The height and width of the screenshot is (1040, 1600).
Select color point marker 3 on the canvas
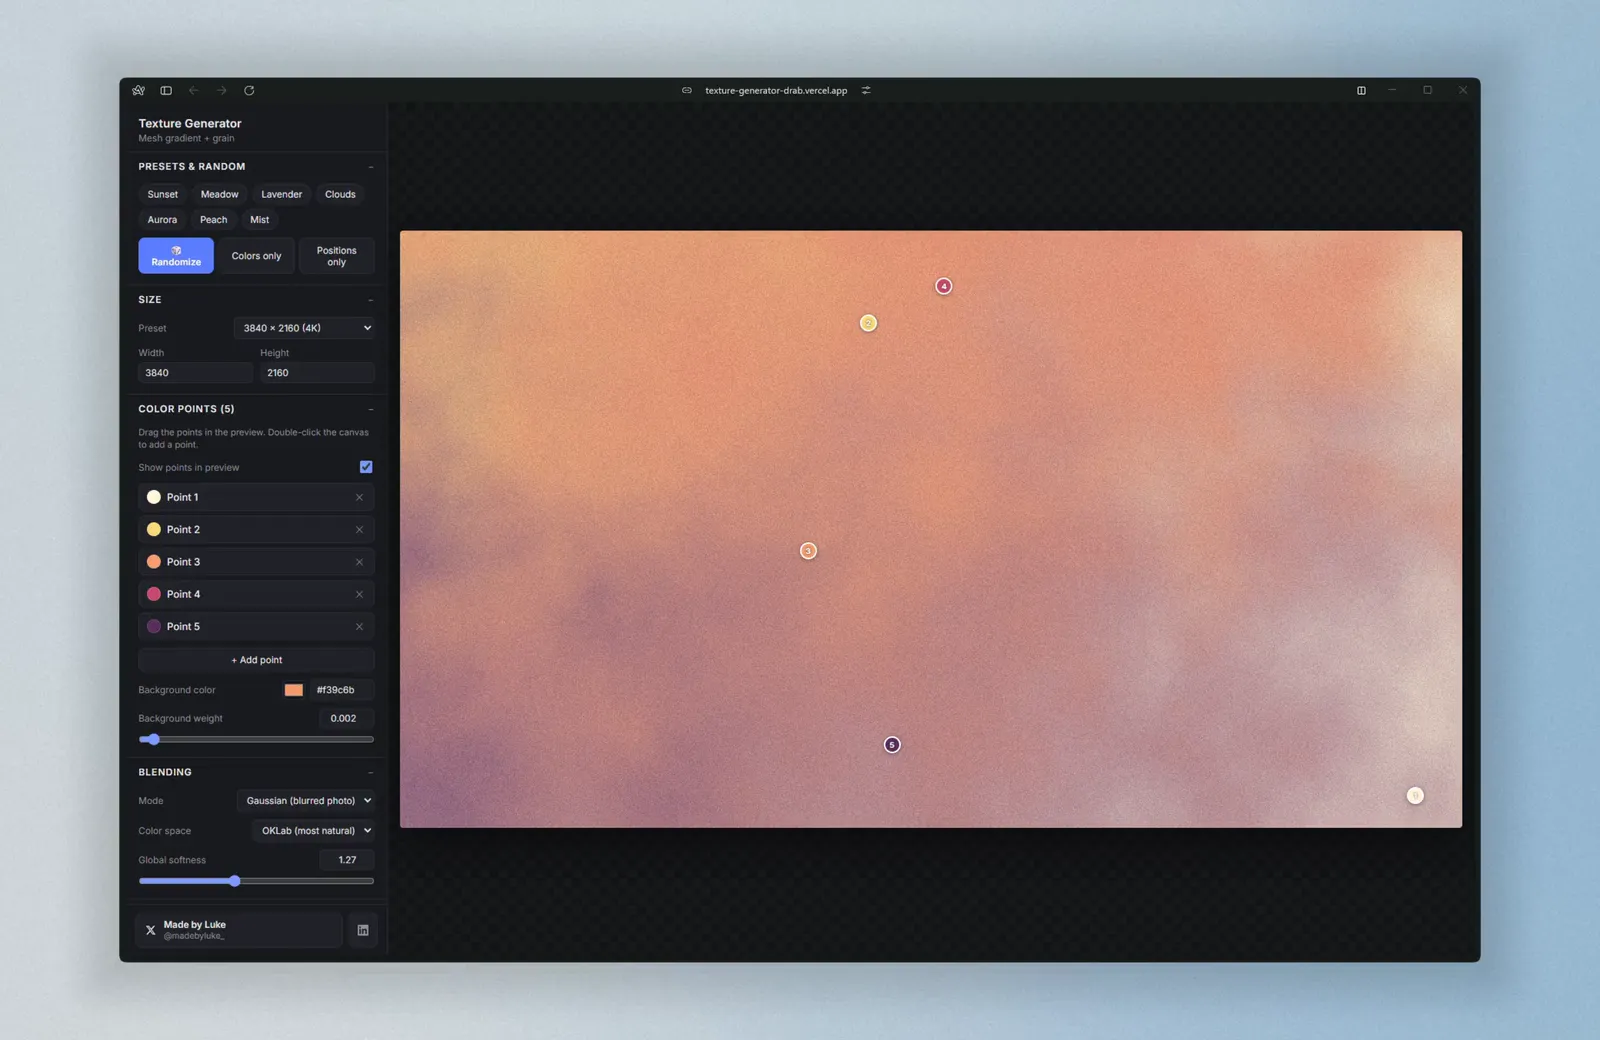pyautogui.click(x=808, y=551)
